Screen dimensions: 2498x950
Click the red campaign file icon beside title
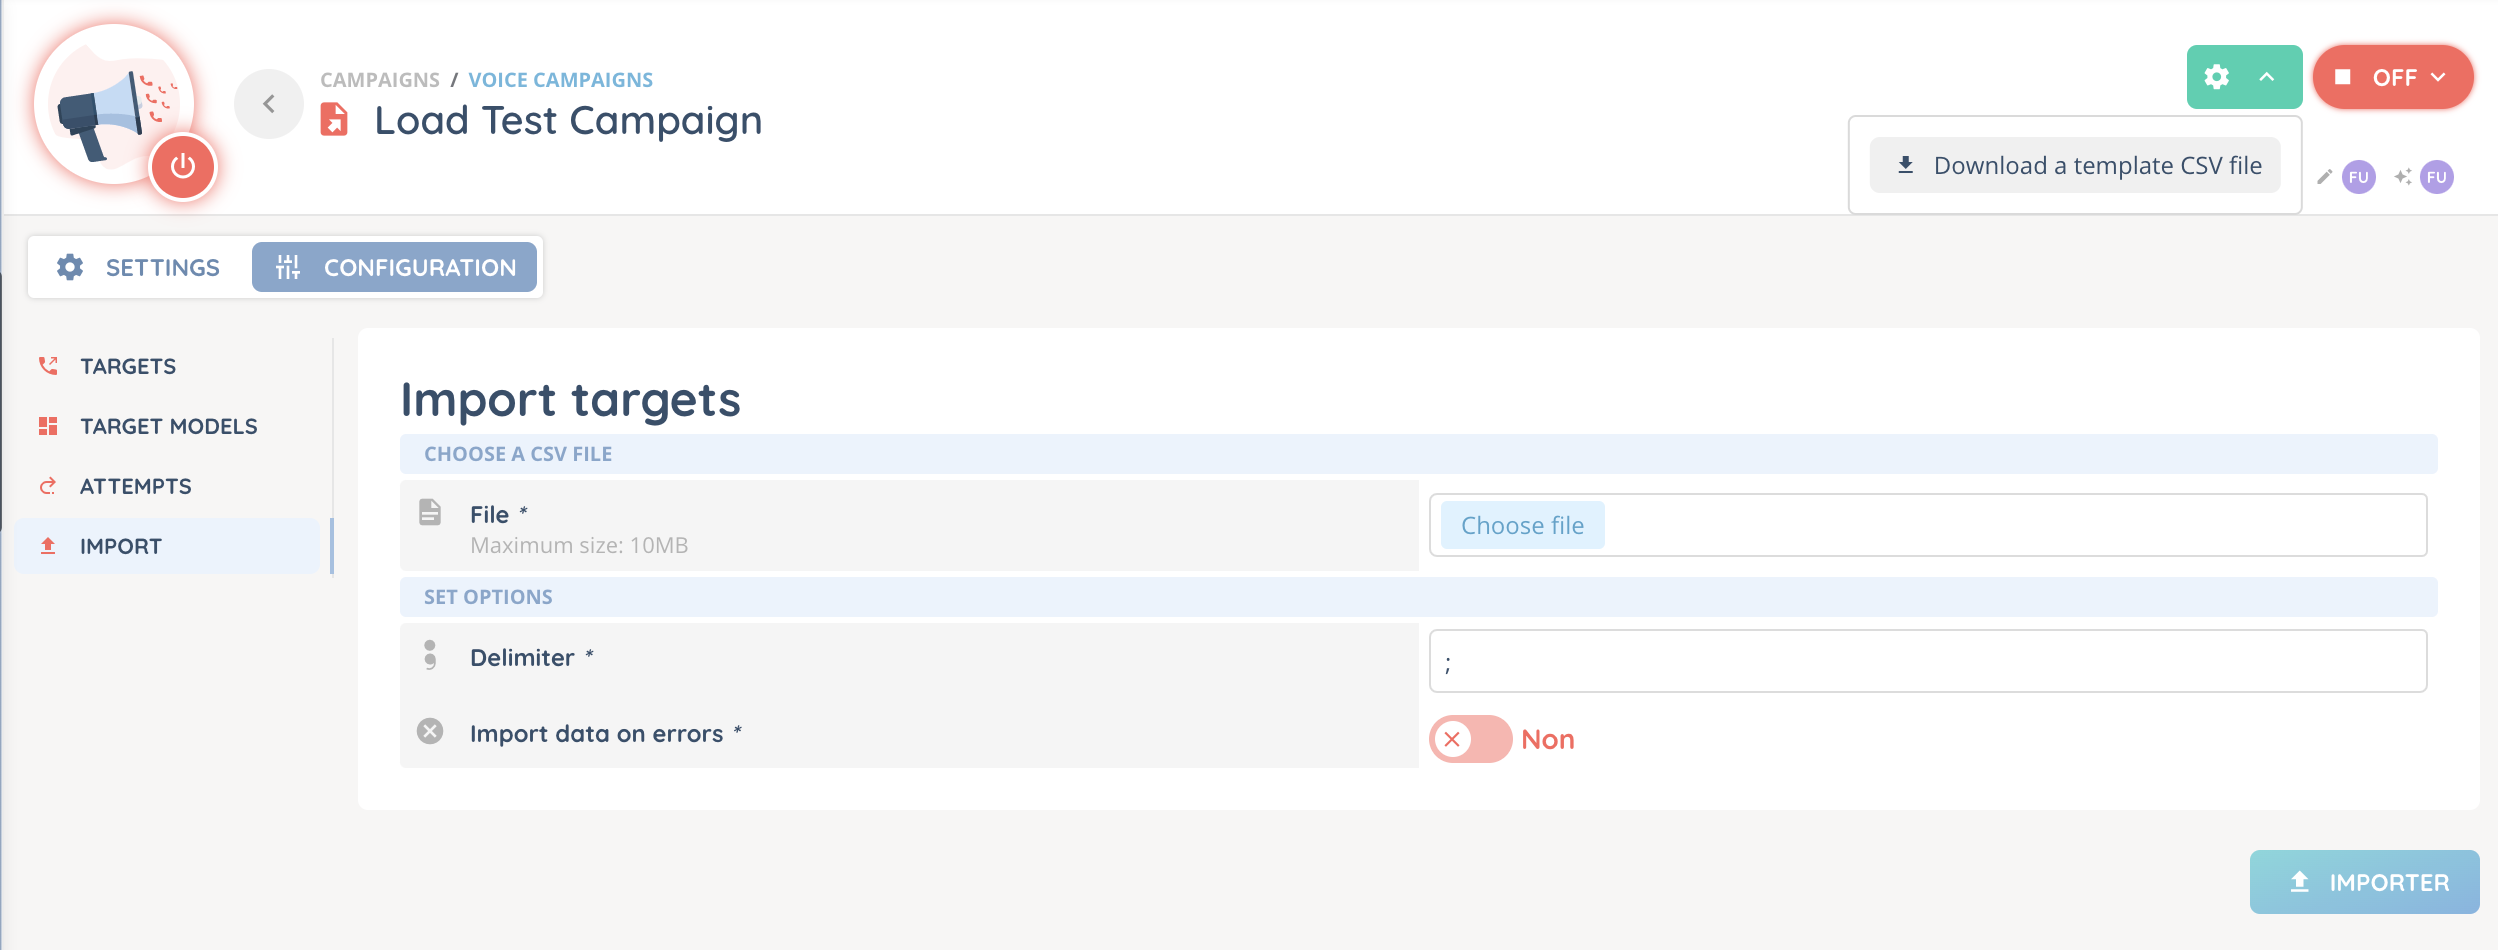click(334, 120)
